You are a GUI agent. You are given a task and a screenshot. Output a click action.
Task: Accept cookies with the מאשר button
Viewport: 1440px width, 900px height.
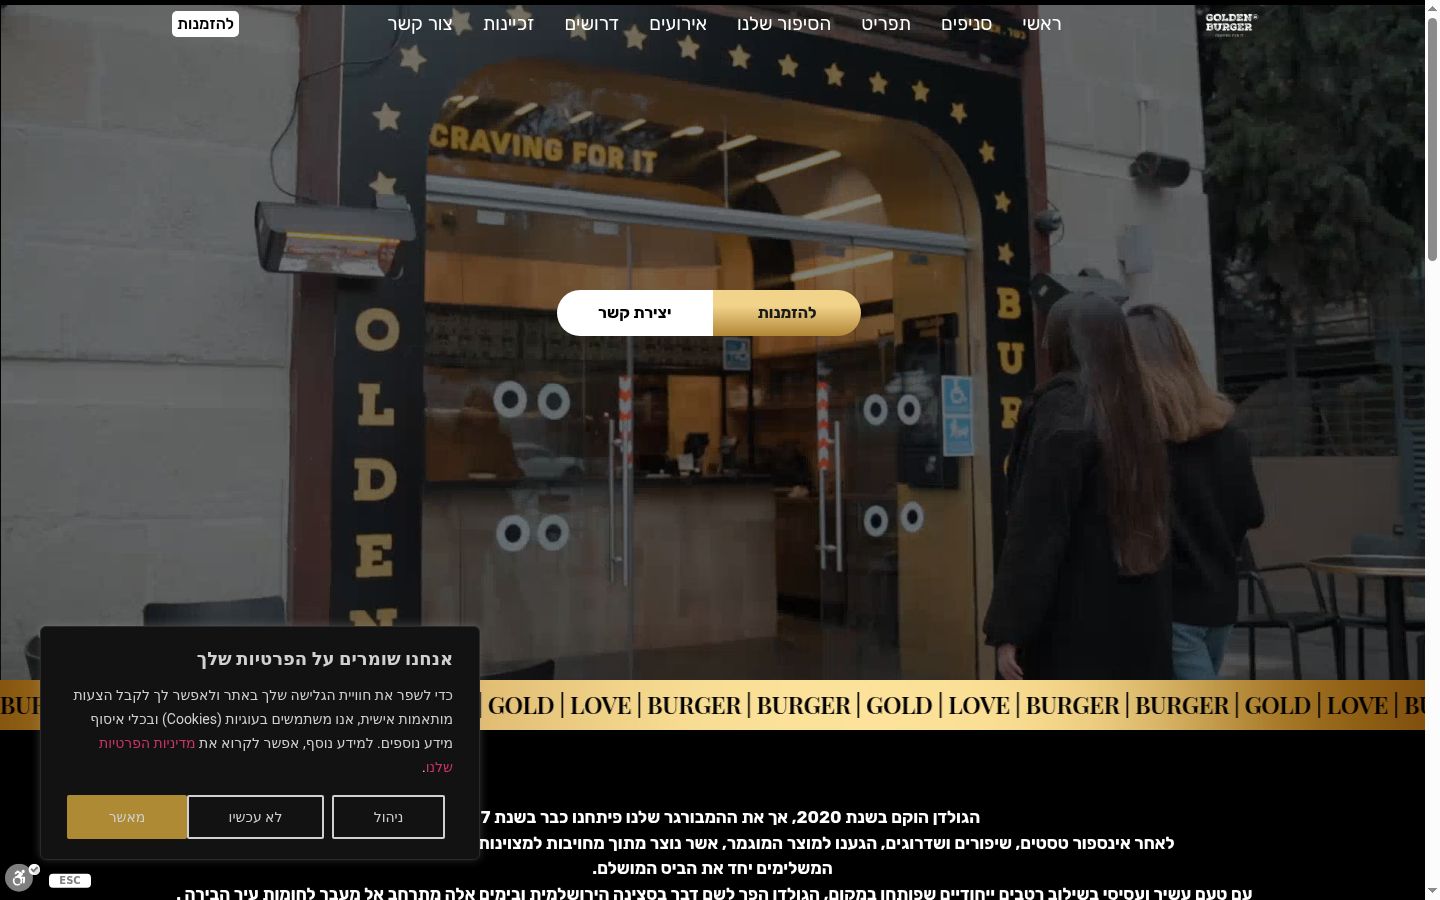coord(127,817)
